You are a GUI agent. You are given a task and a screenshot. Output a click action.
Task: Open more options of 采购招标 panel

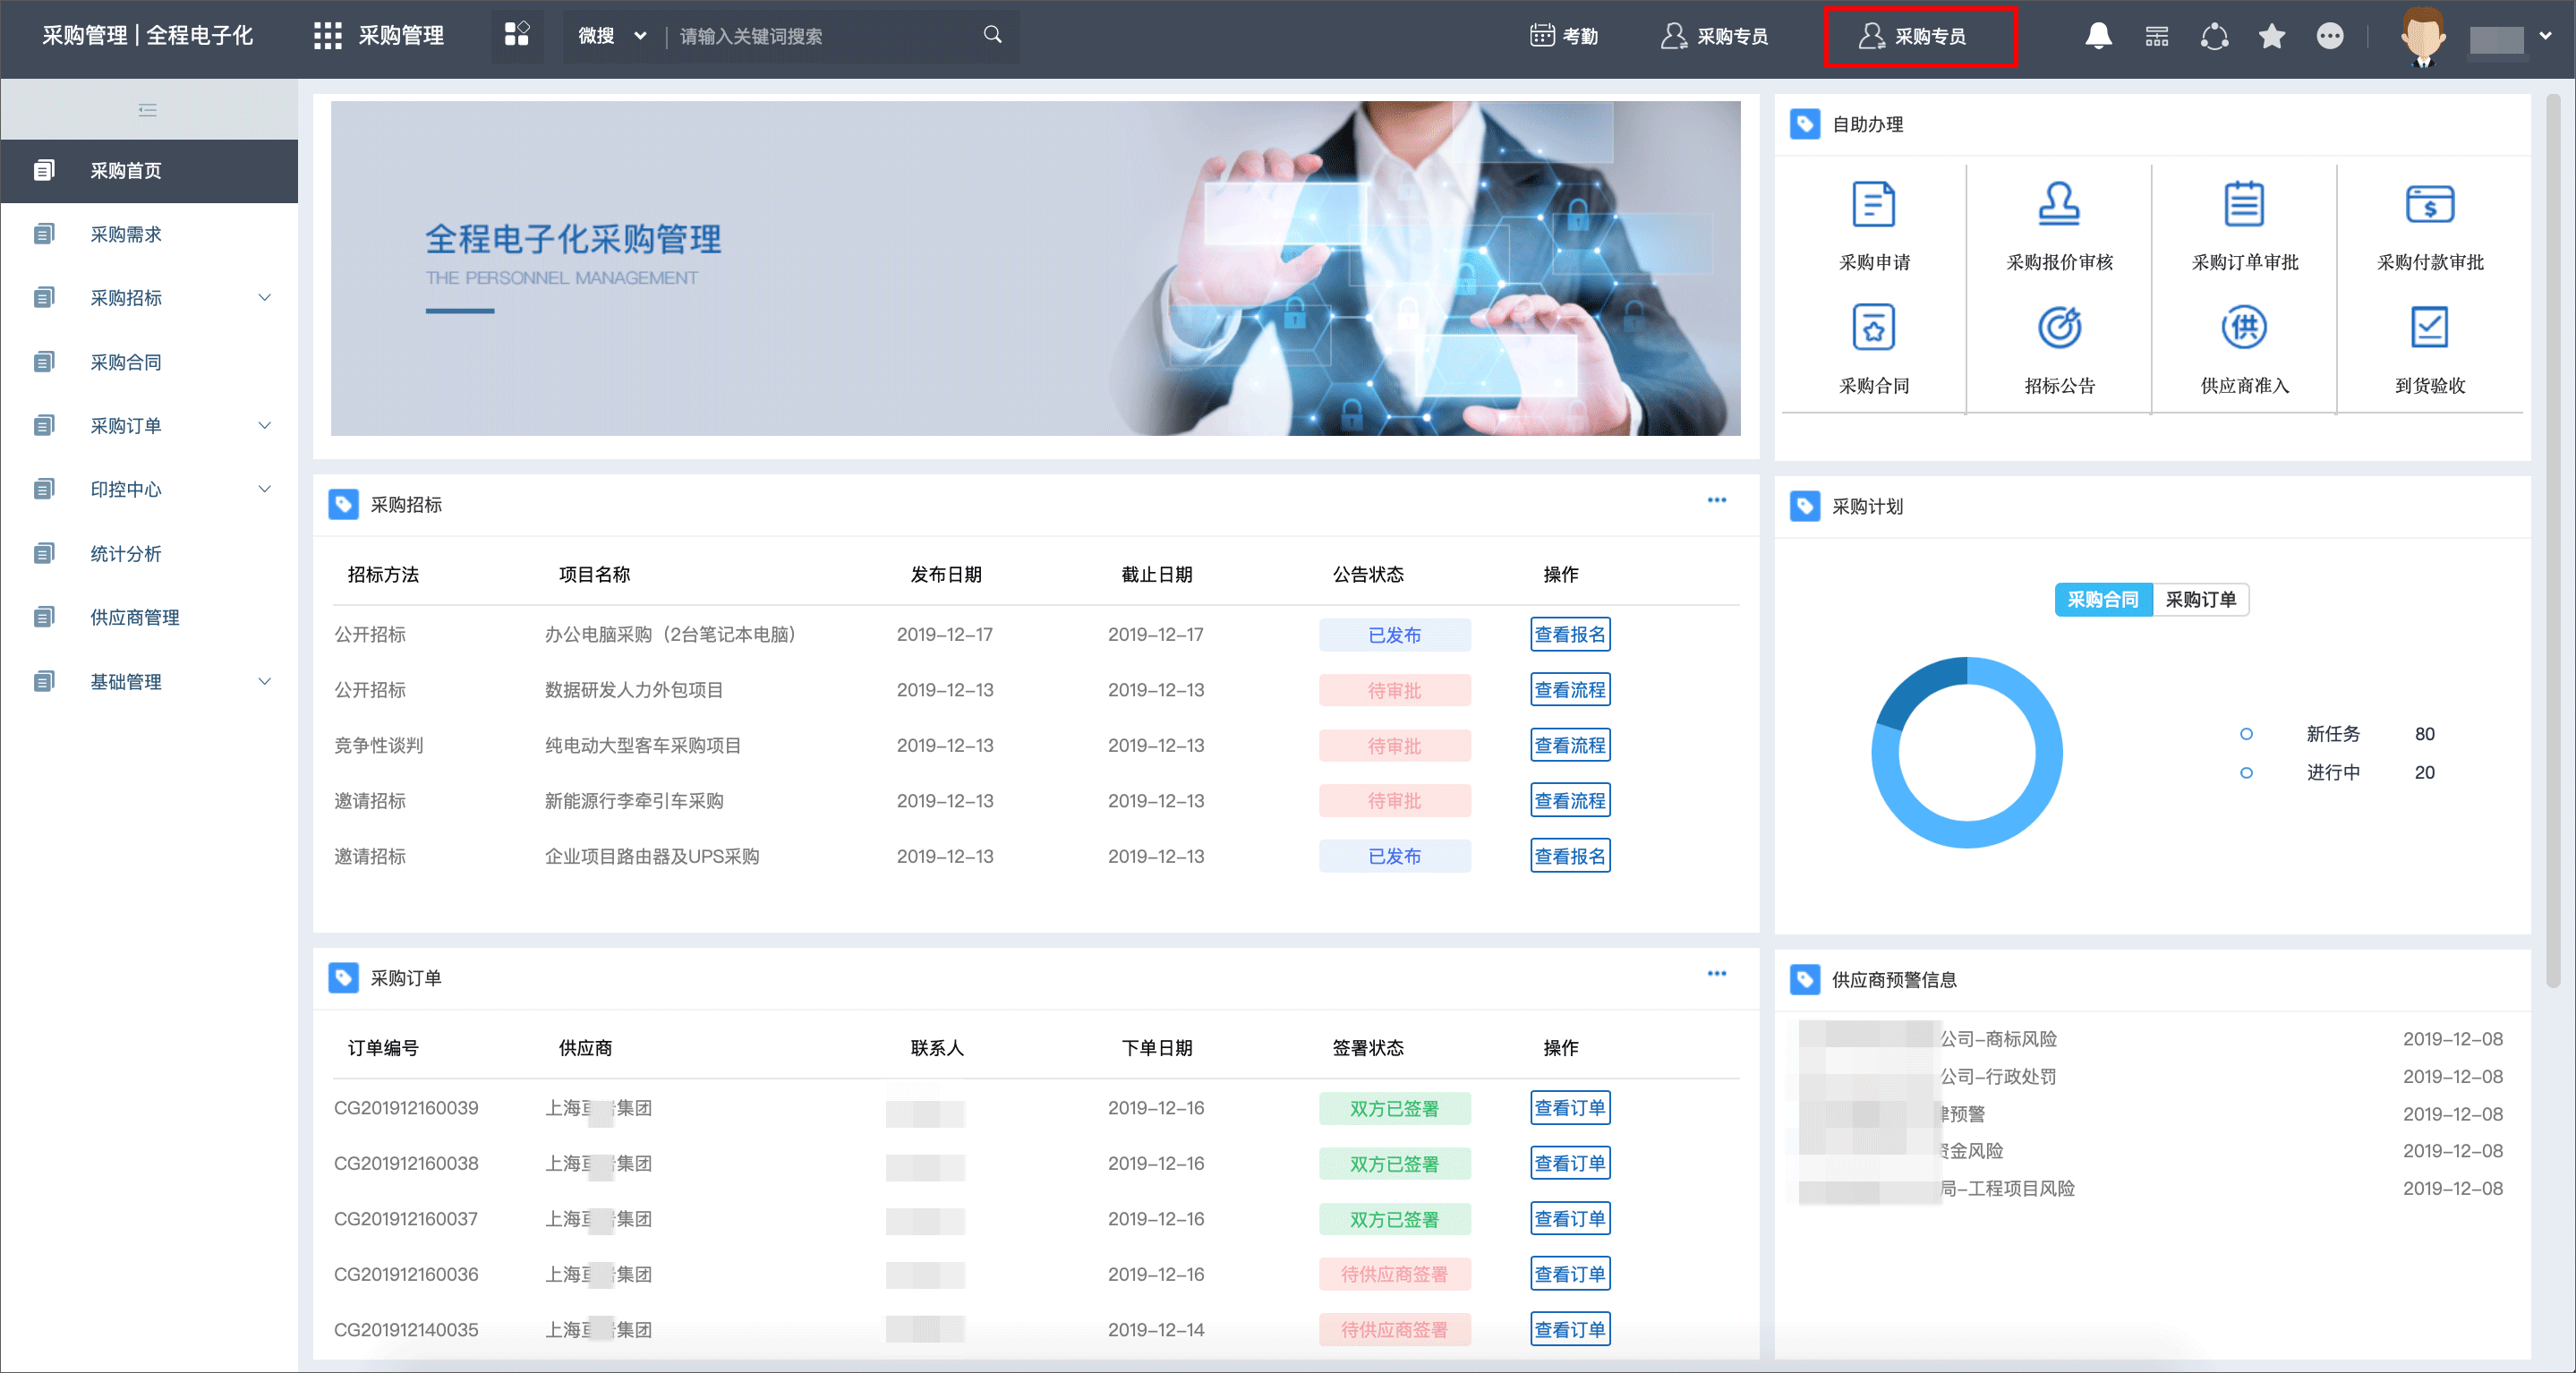coord(1717,500)
